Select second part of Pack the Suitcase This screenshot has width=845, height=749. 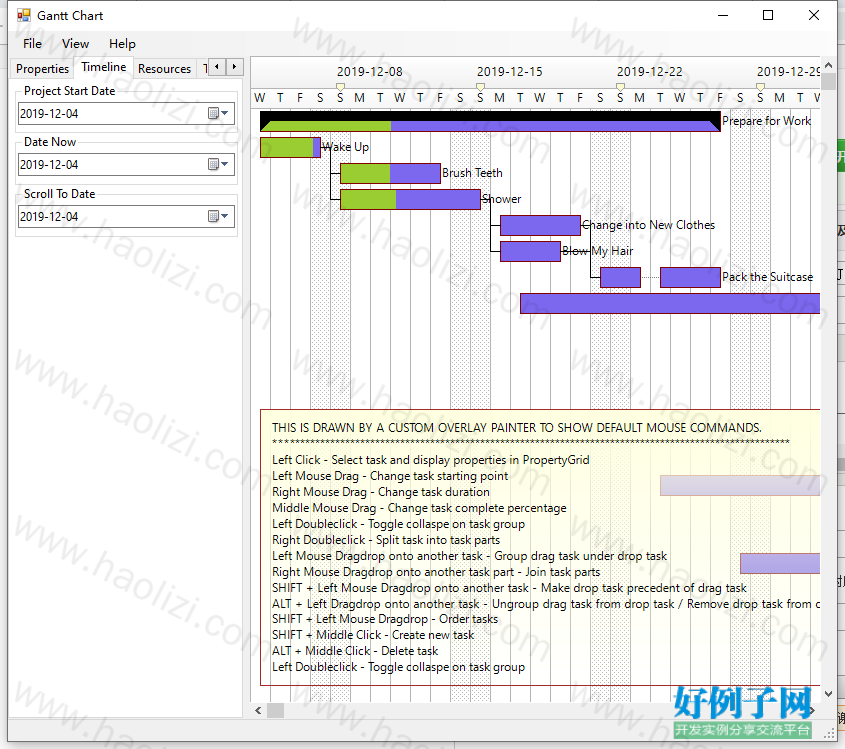(690, 277)
